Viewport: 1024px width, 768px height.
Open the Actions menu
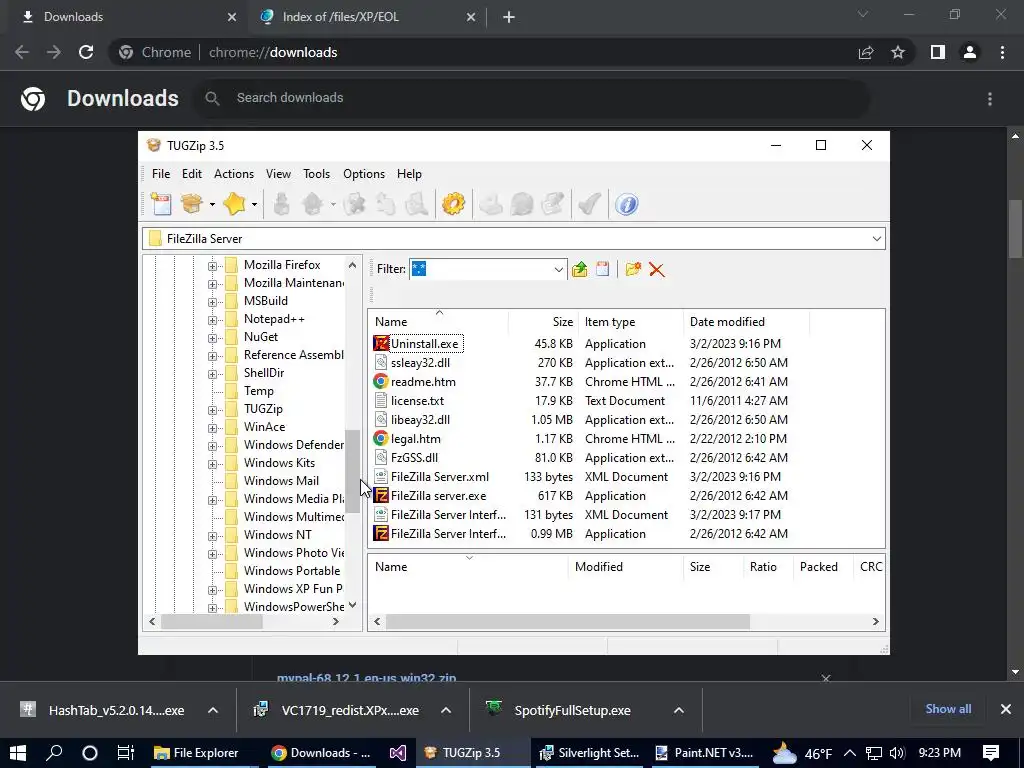234,174
